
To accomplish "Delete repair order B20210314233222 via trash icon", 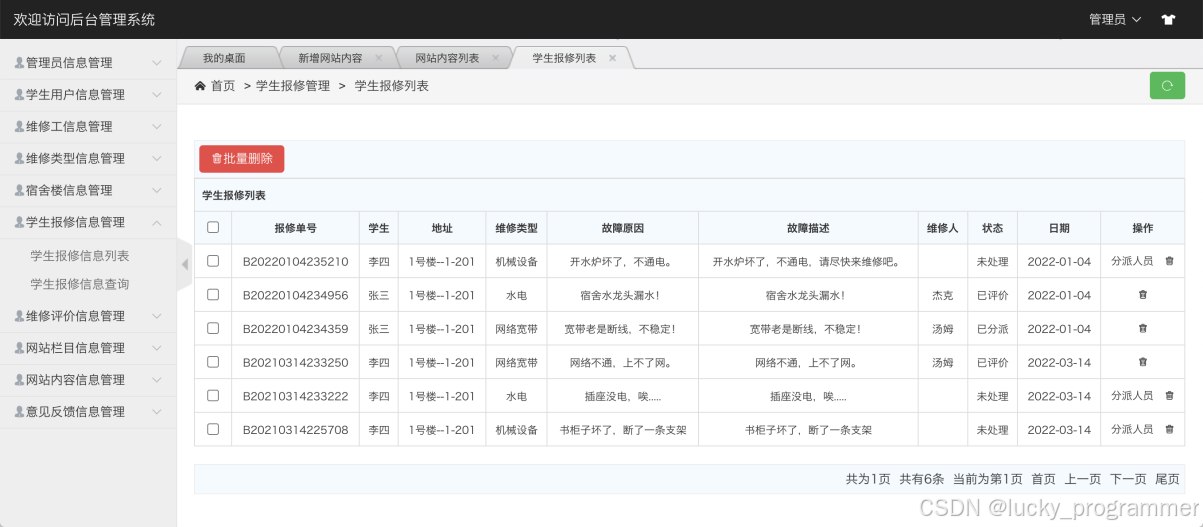I will 1169,396.
